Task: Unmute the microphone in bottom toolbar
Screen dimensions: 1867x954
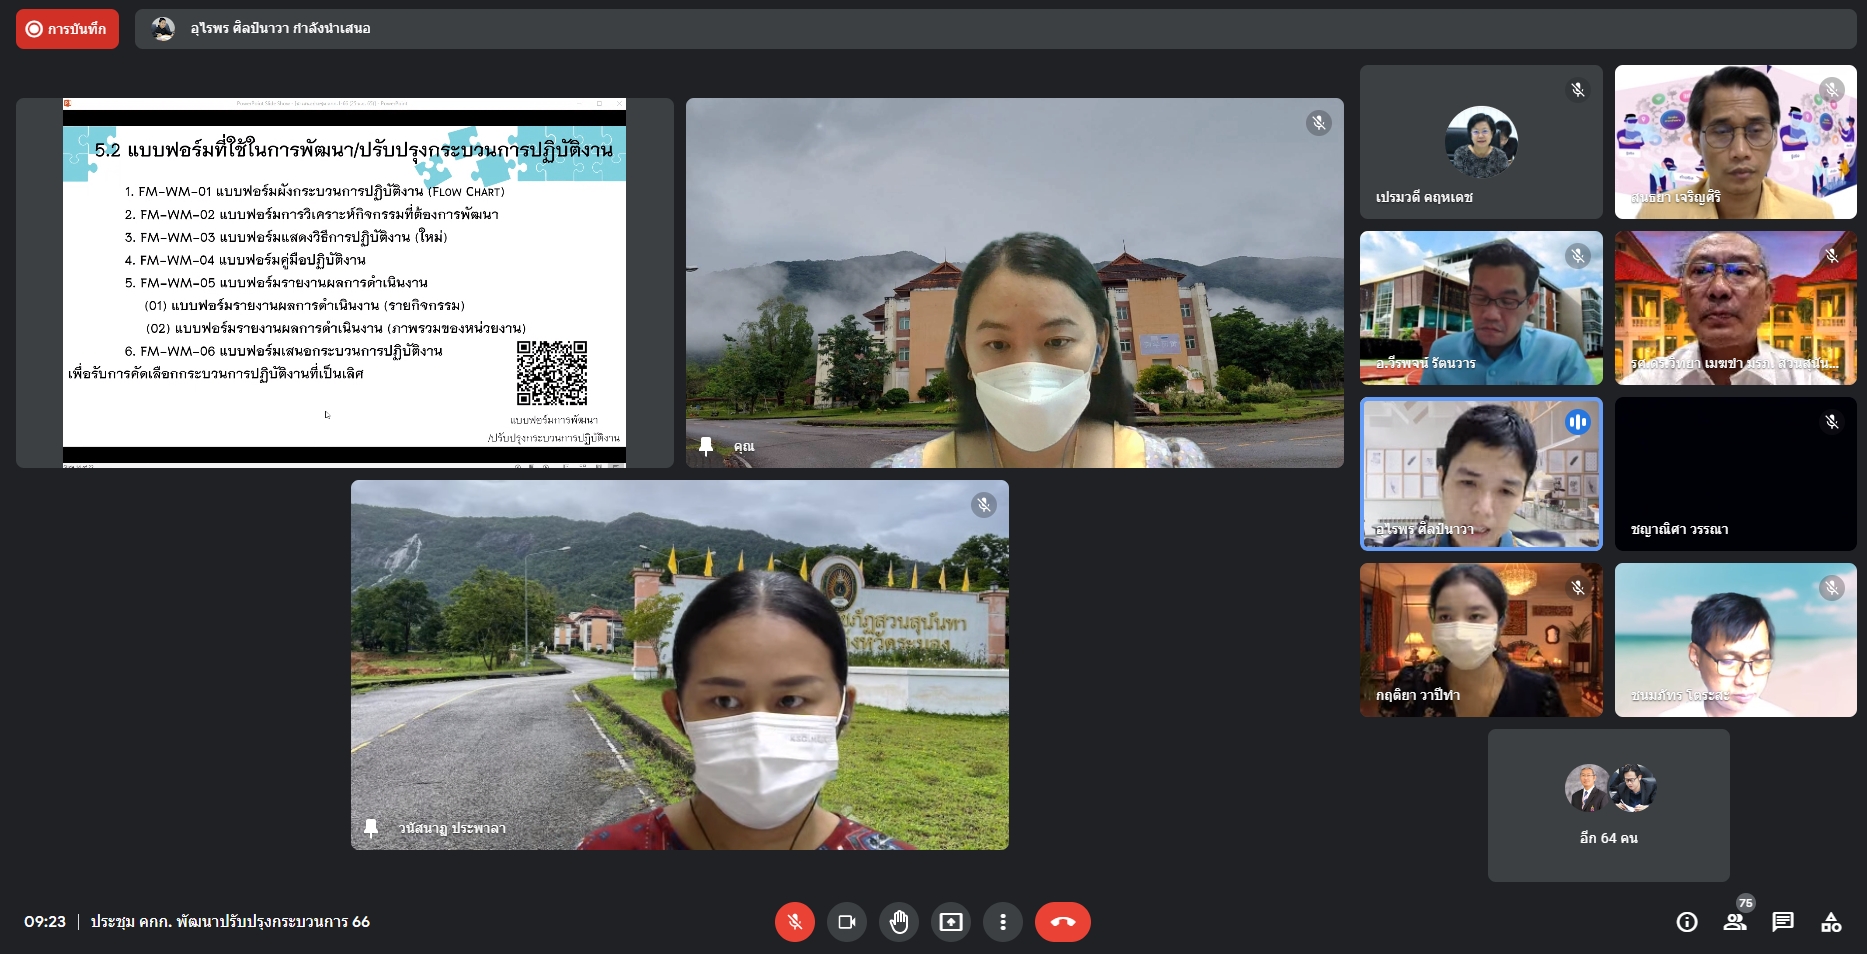Action: 794,922
